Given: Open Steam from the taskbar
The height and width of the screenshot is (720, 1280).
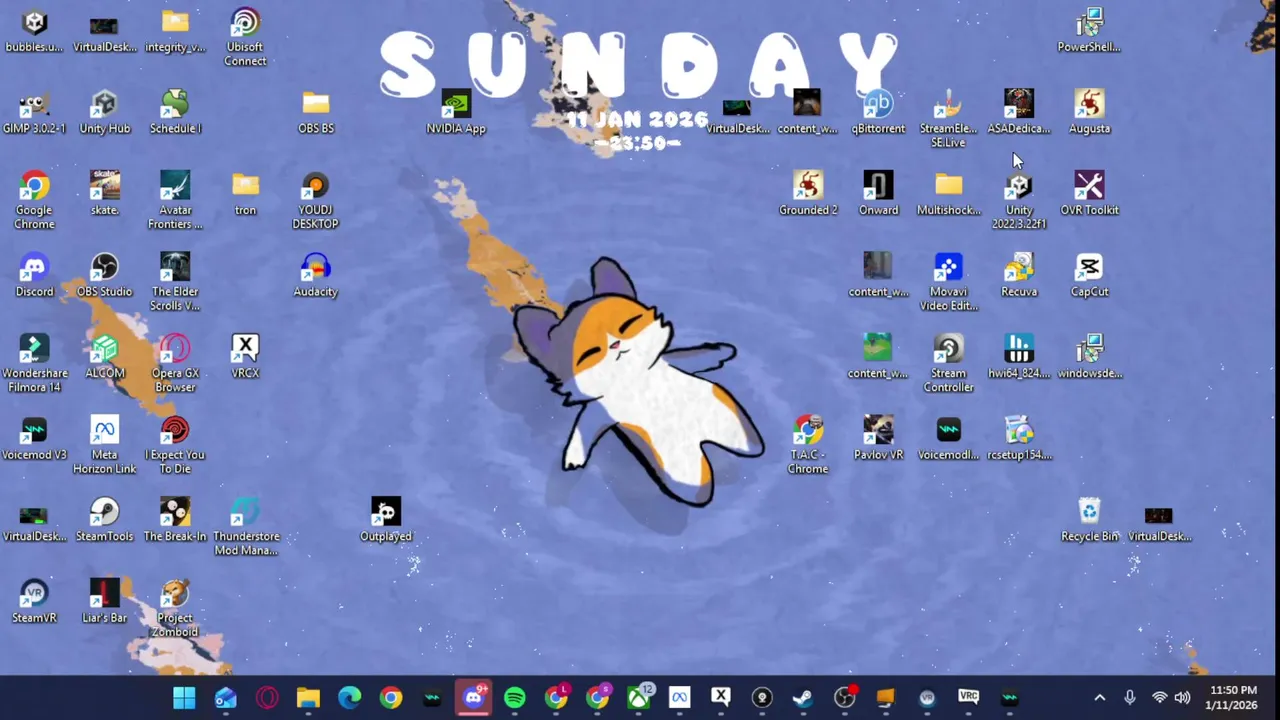Looking at the screenshot, I should pyautogui.click(x=803, y=697).
